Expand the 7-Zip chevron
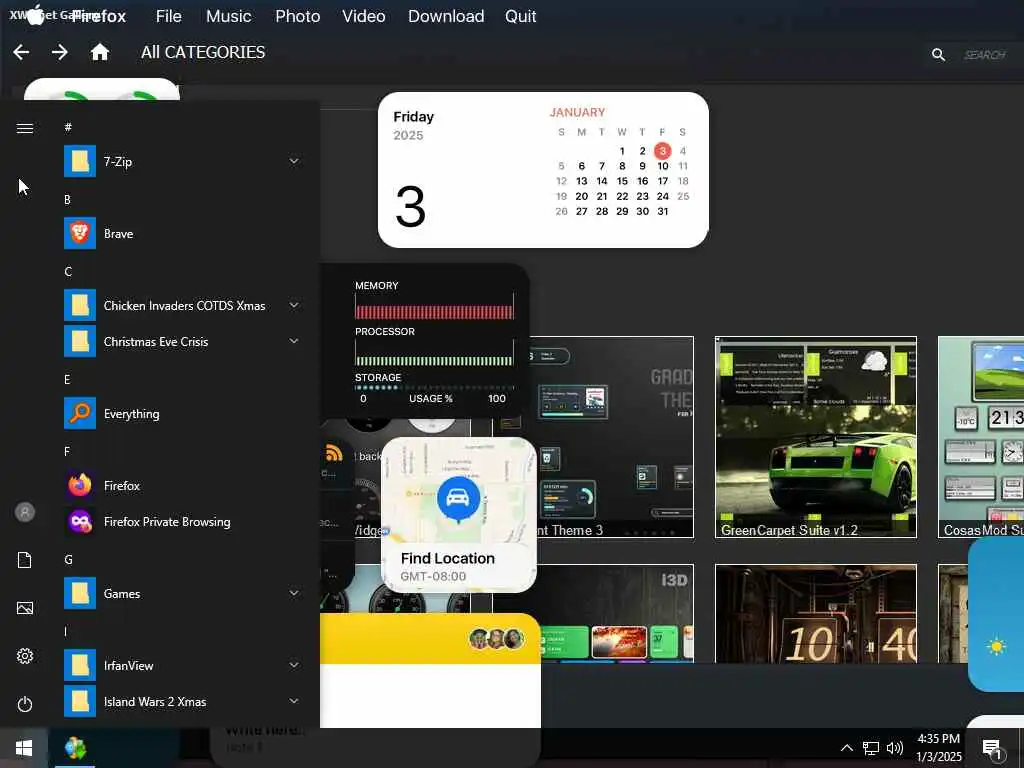This screenshot has width=1024, height=768. [x=294, y=161]
